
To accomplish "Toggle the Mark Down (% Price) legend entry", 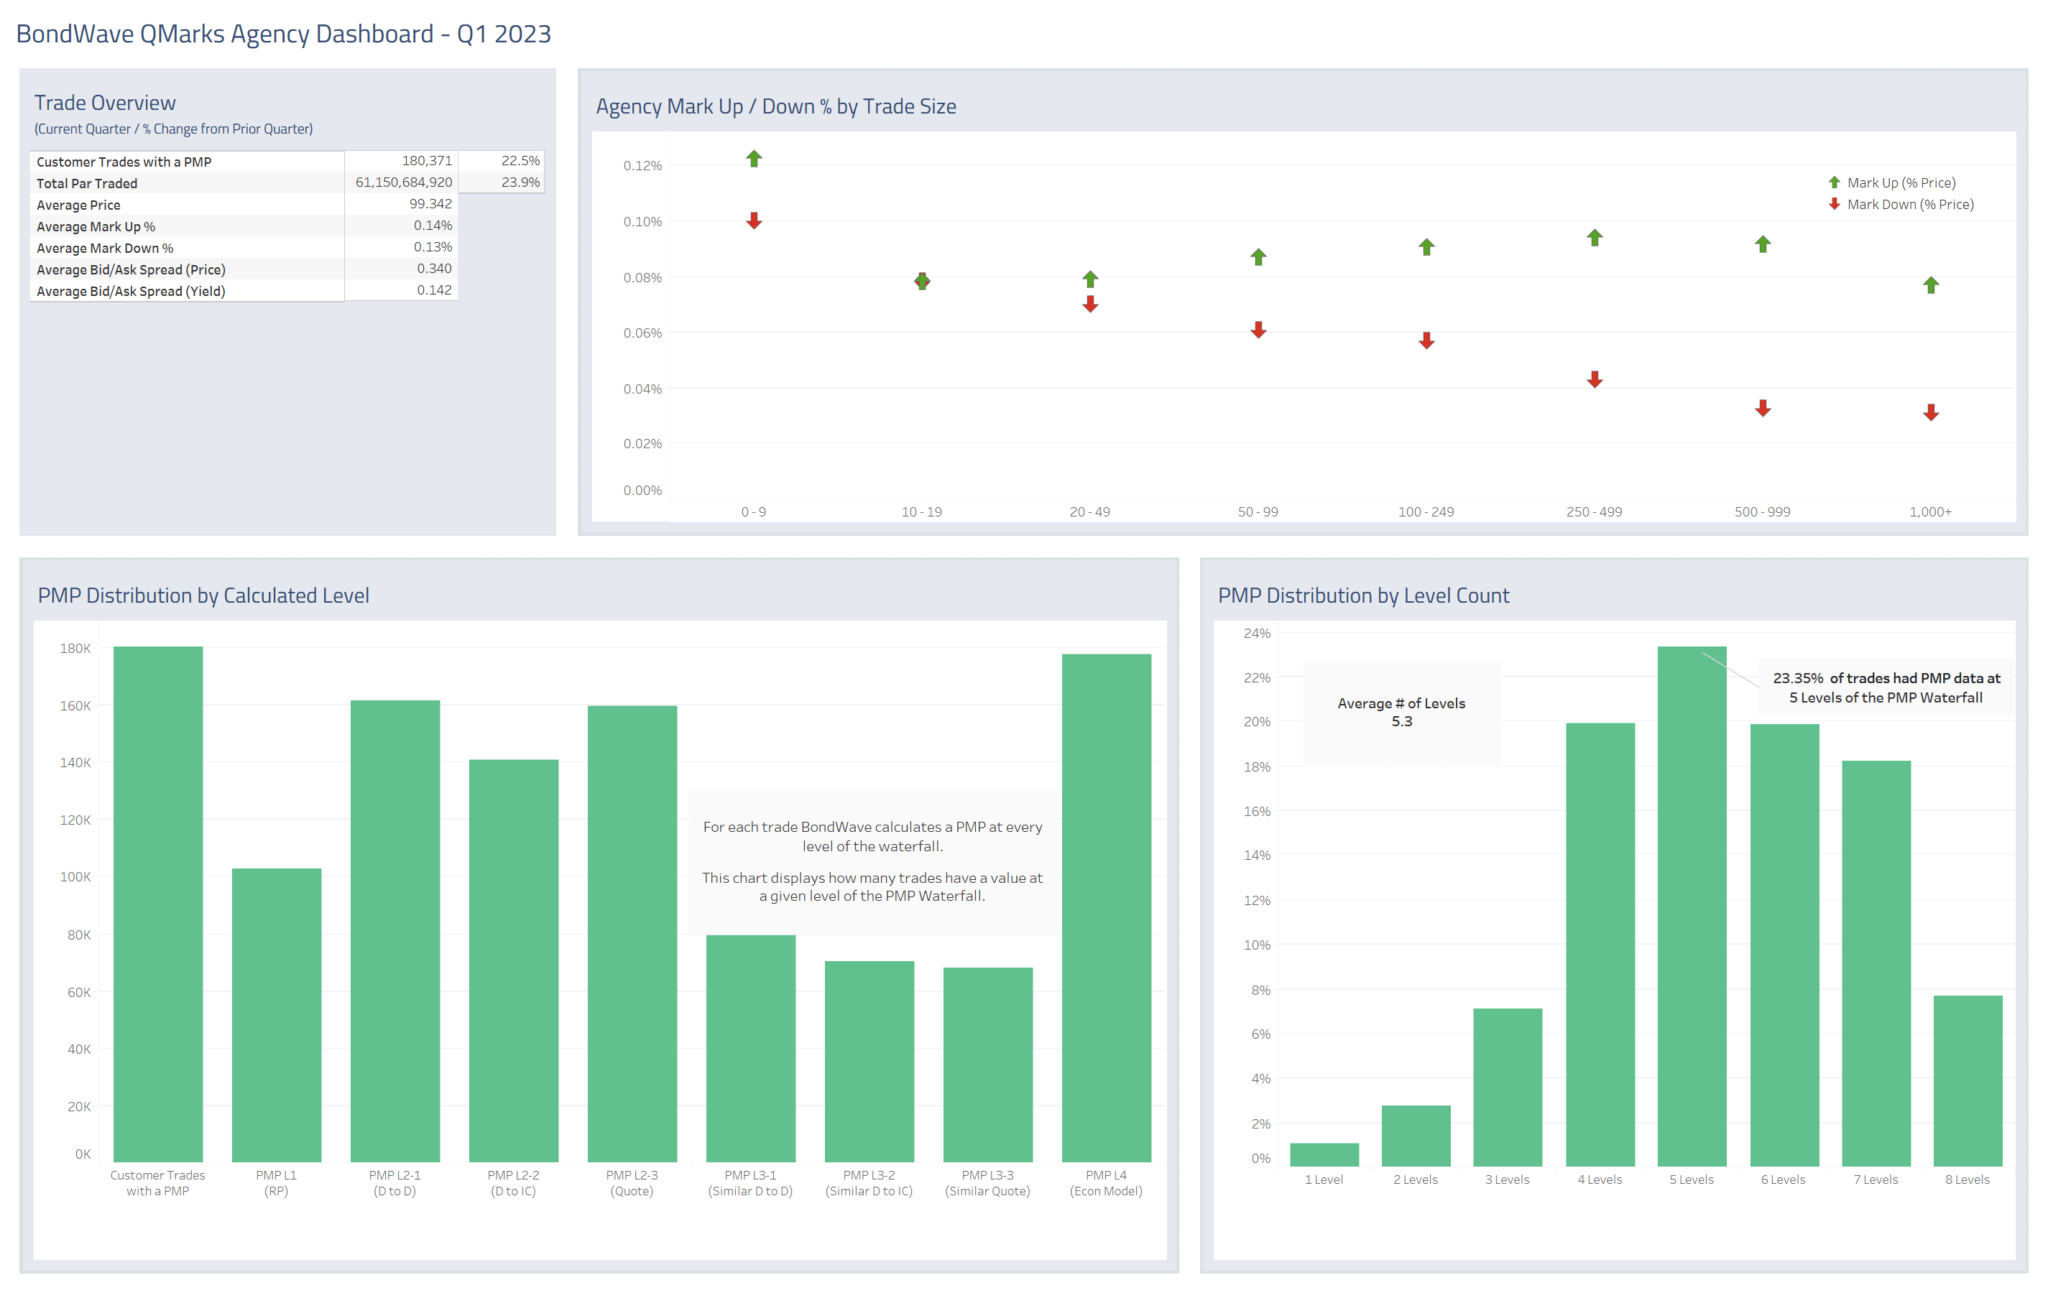I will pos(1910,204).
